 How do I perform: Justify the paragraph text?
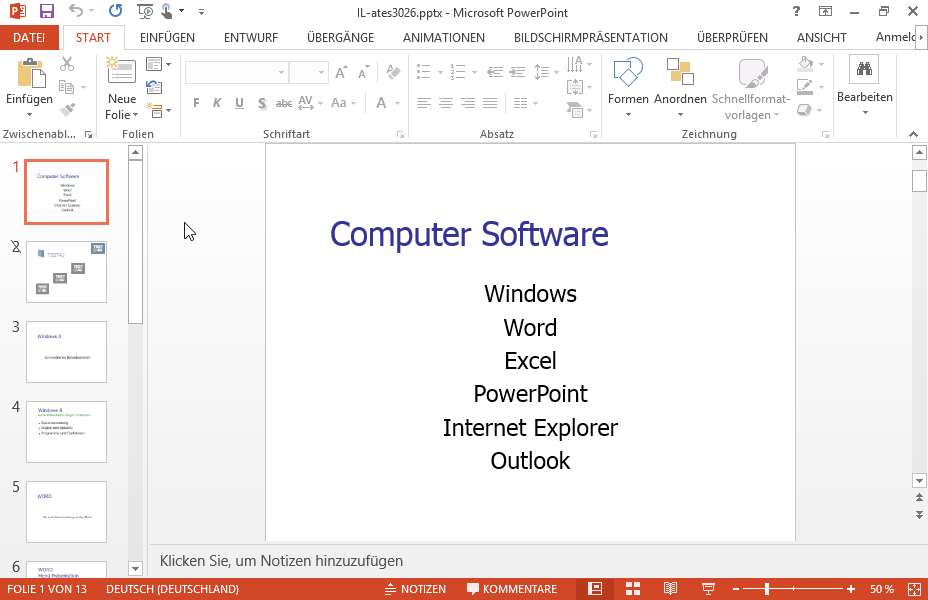(x=489, y=103)
